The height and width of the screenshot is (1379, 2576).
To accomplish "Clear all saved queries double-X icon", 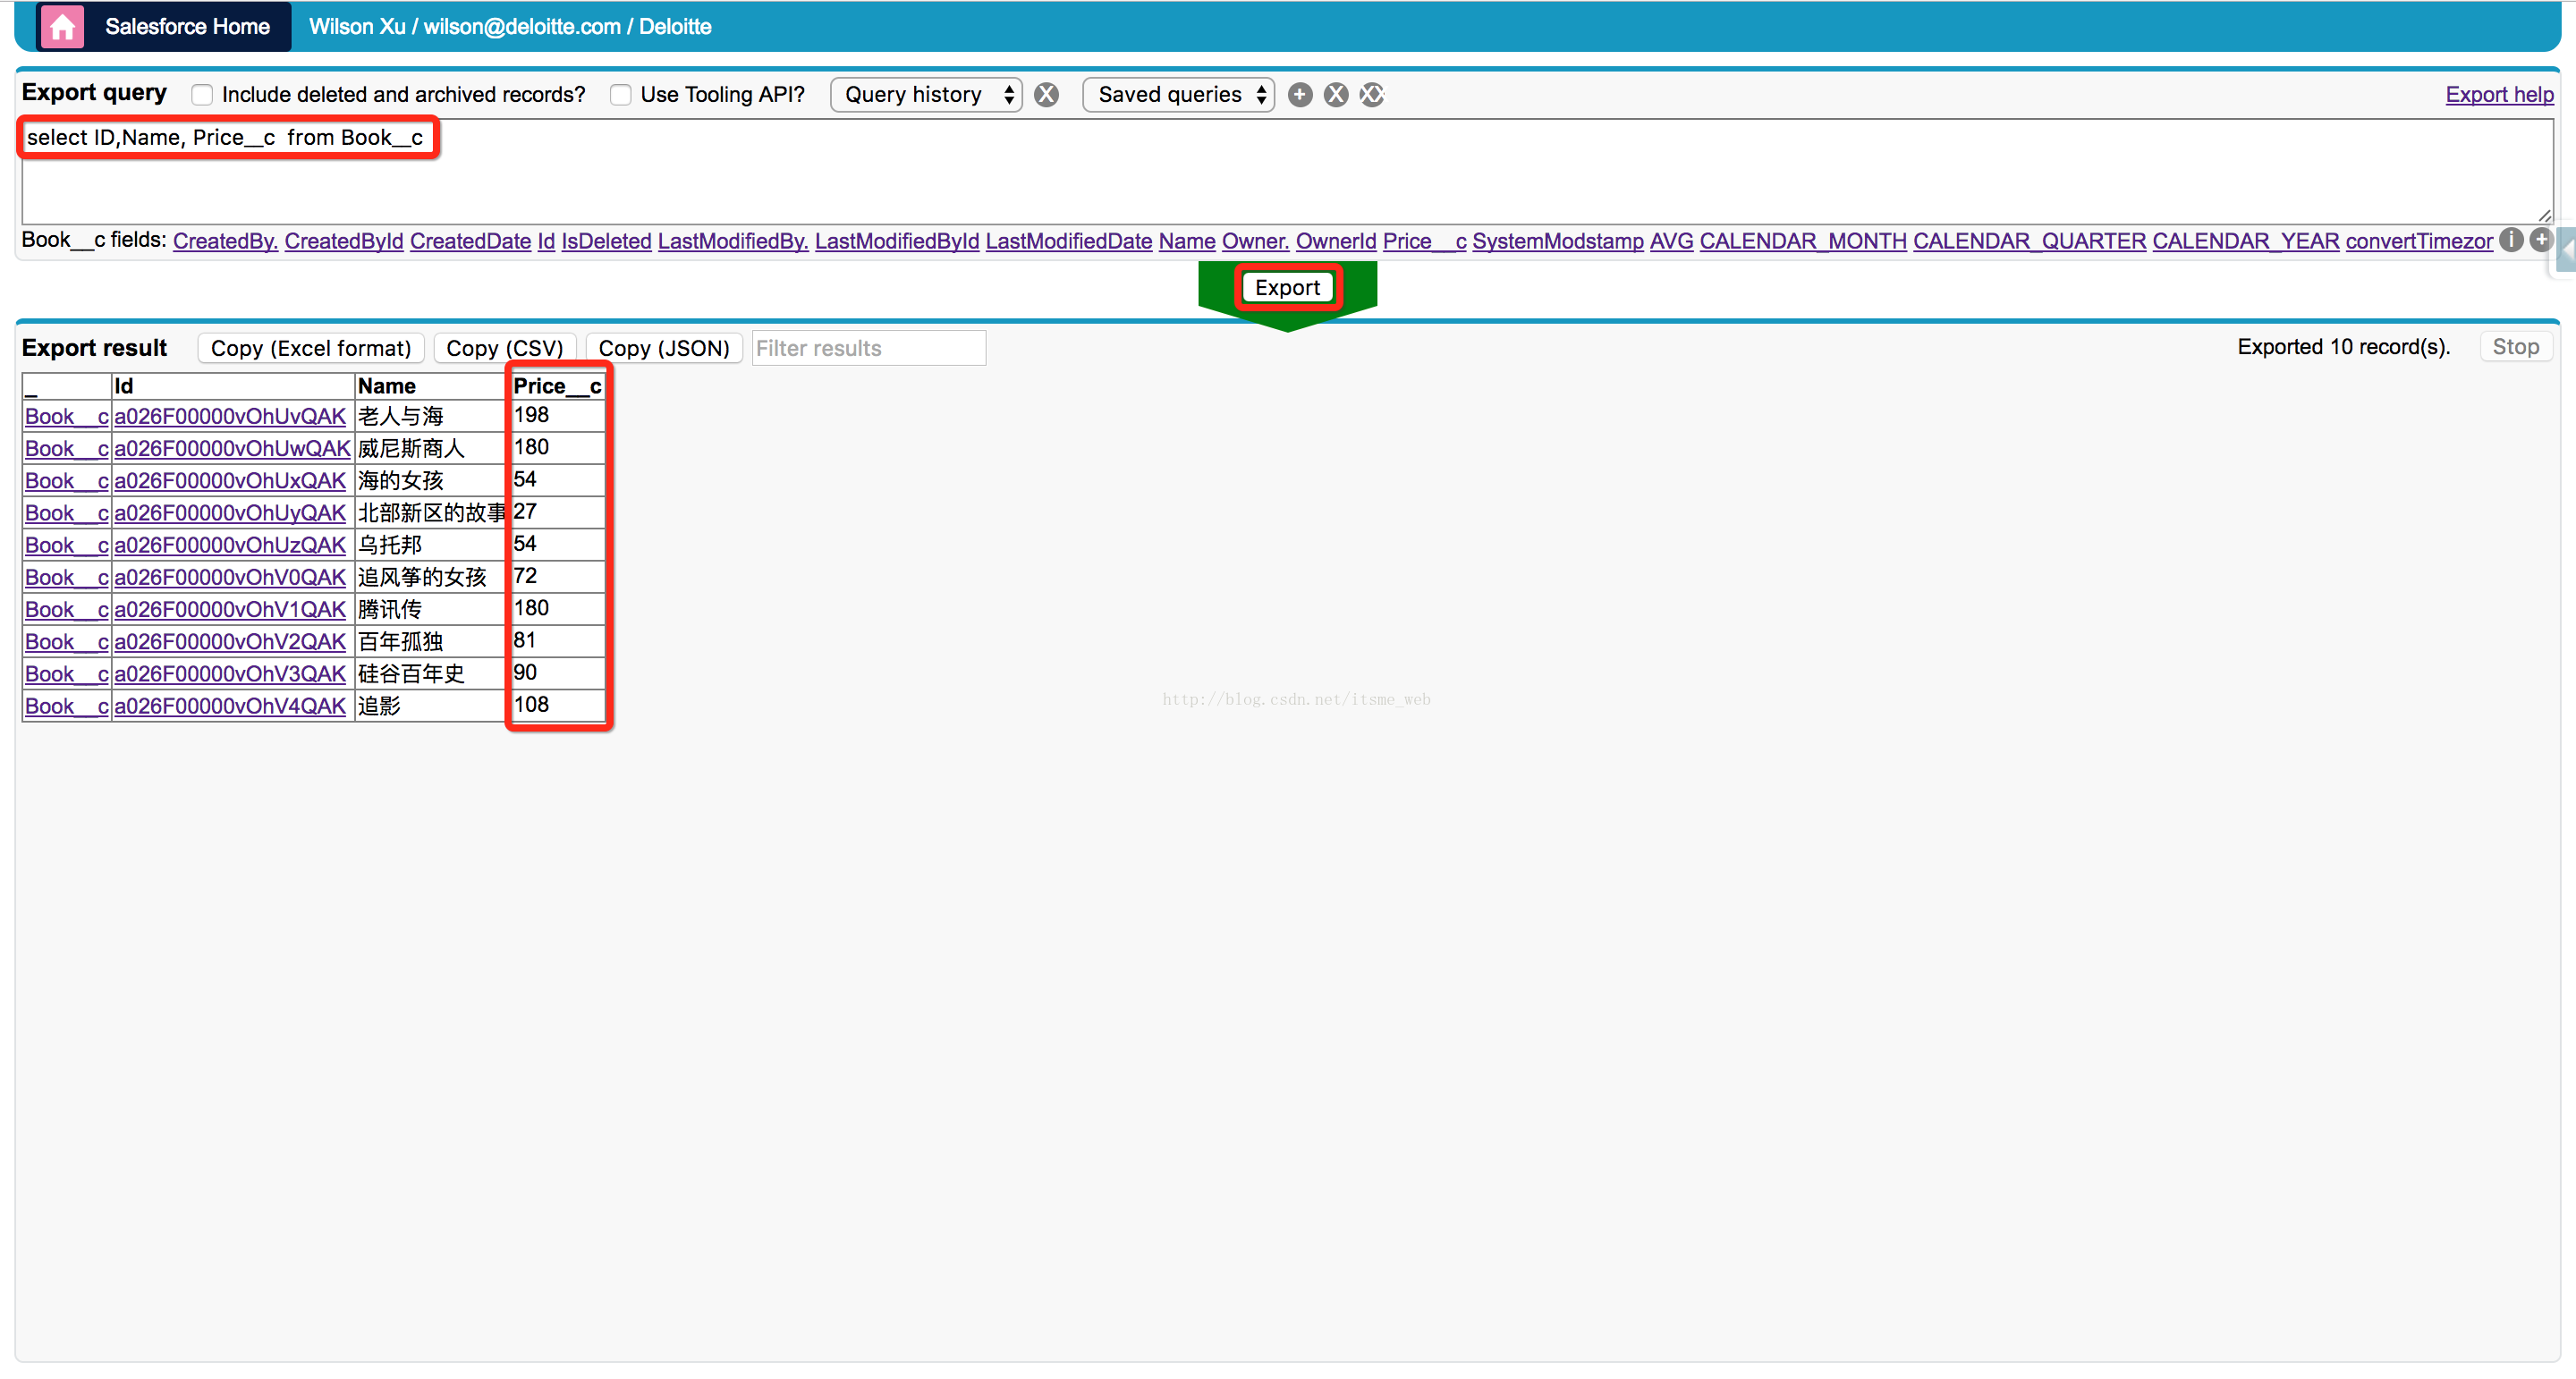I will pos(1371,95).
